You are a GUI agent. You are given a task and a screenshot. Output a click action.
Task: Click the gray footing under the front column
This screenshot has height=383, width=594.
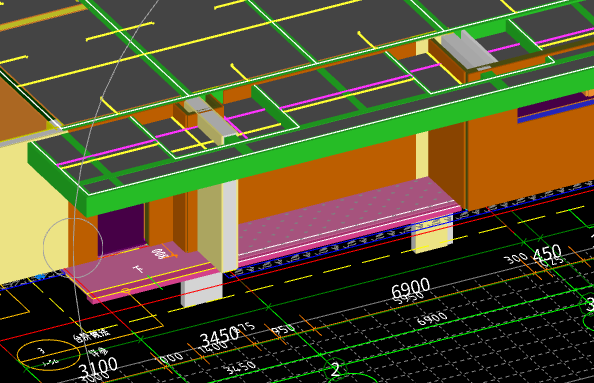202,289
